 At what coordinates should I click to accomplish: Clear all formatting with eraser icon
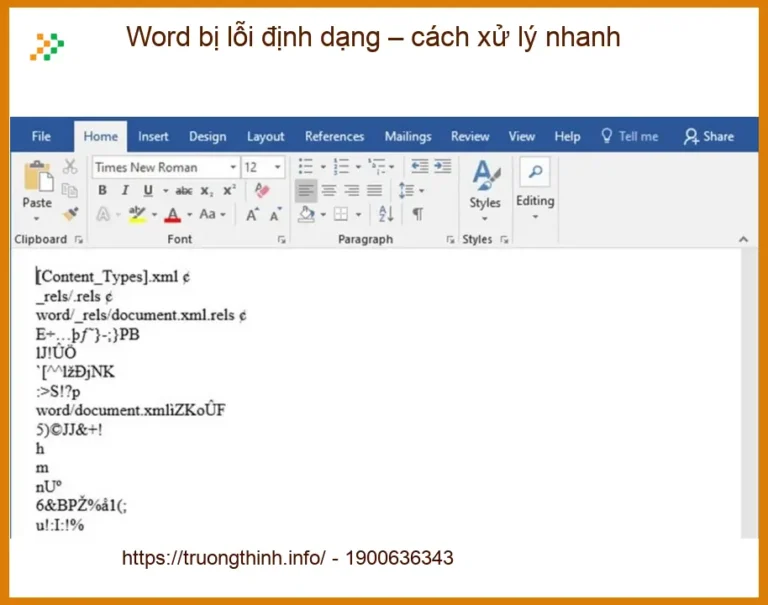click(262, 190)
